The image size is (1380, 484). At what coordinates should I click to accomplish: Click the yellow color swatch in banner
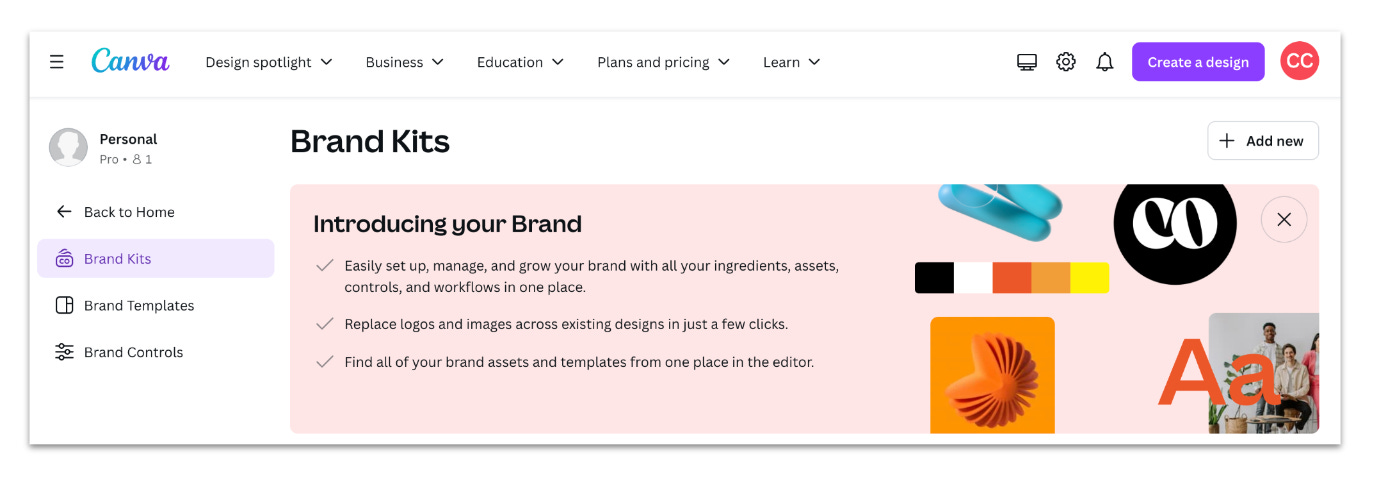1089,278
